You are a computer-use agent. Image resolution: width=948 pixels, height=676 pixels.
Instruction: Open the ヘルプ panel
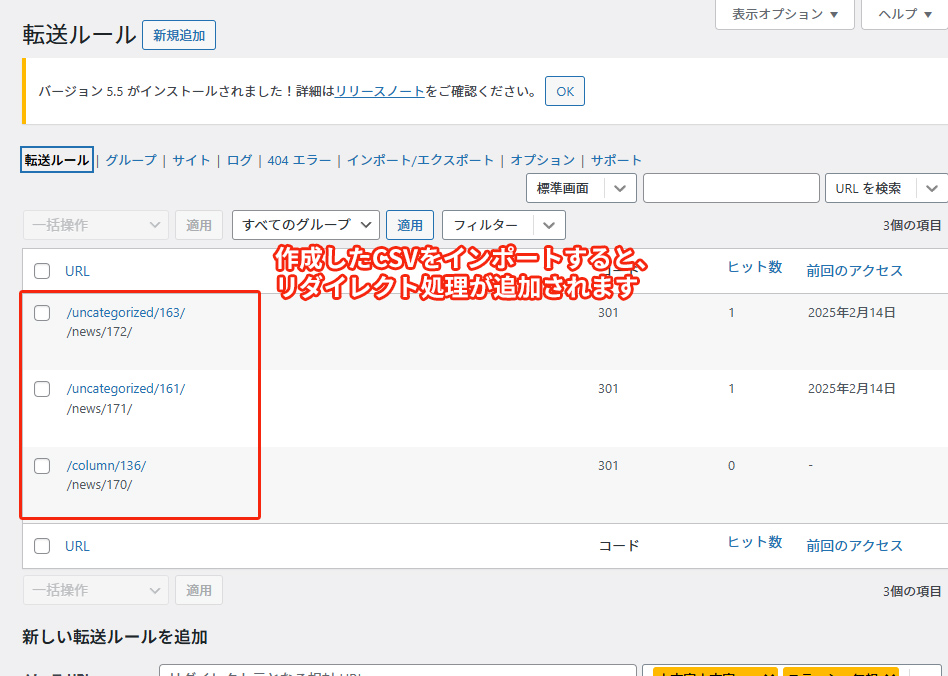point(904,14)
